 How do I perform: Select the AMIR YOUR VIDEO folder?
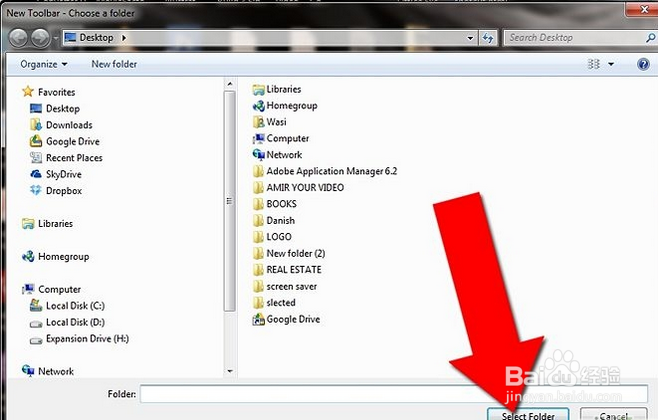tap(298, 188)
